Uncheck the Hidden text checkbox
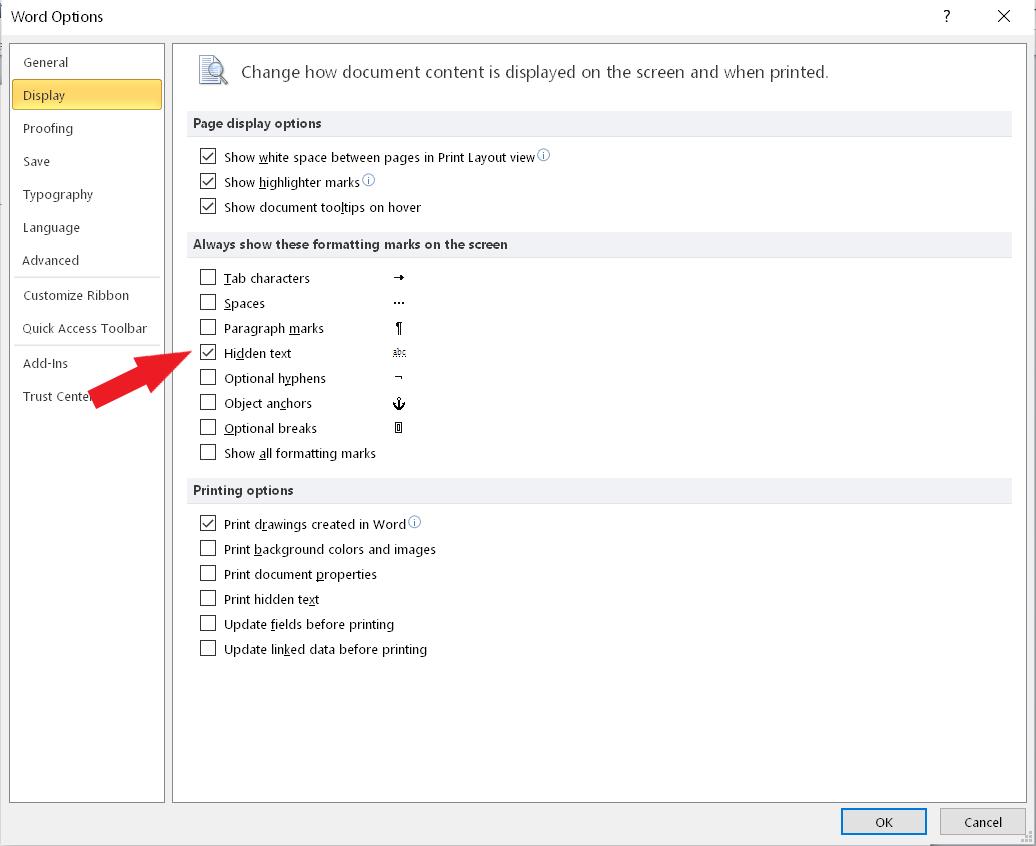The height and width of the screenshot is (846, 1036). (207, 352)
